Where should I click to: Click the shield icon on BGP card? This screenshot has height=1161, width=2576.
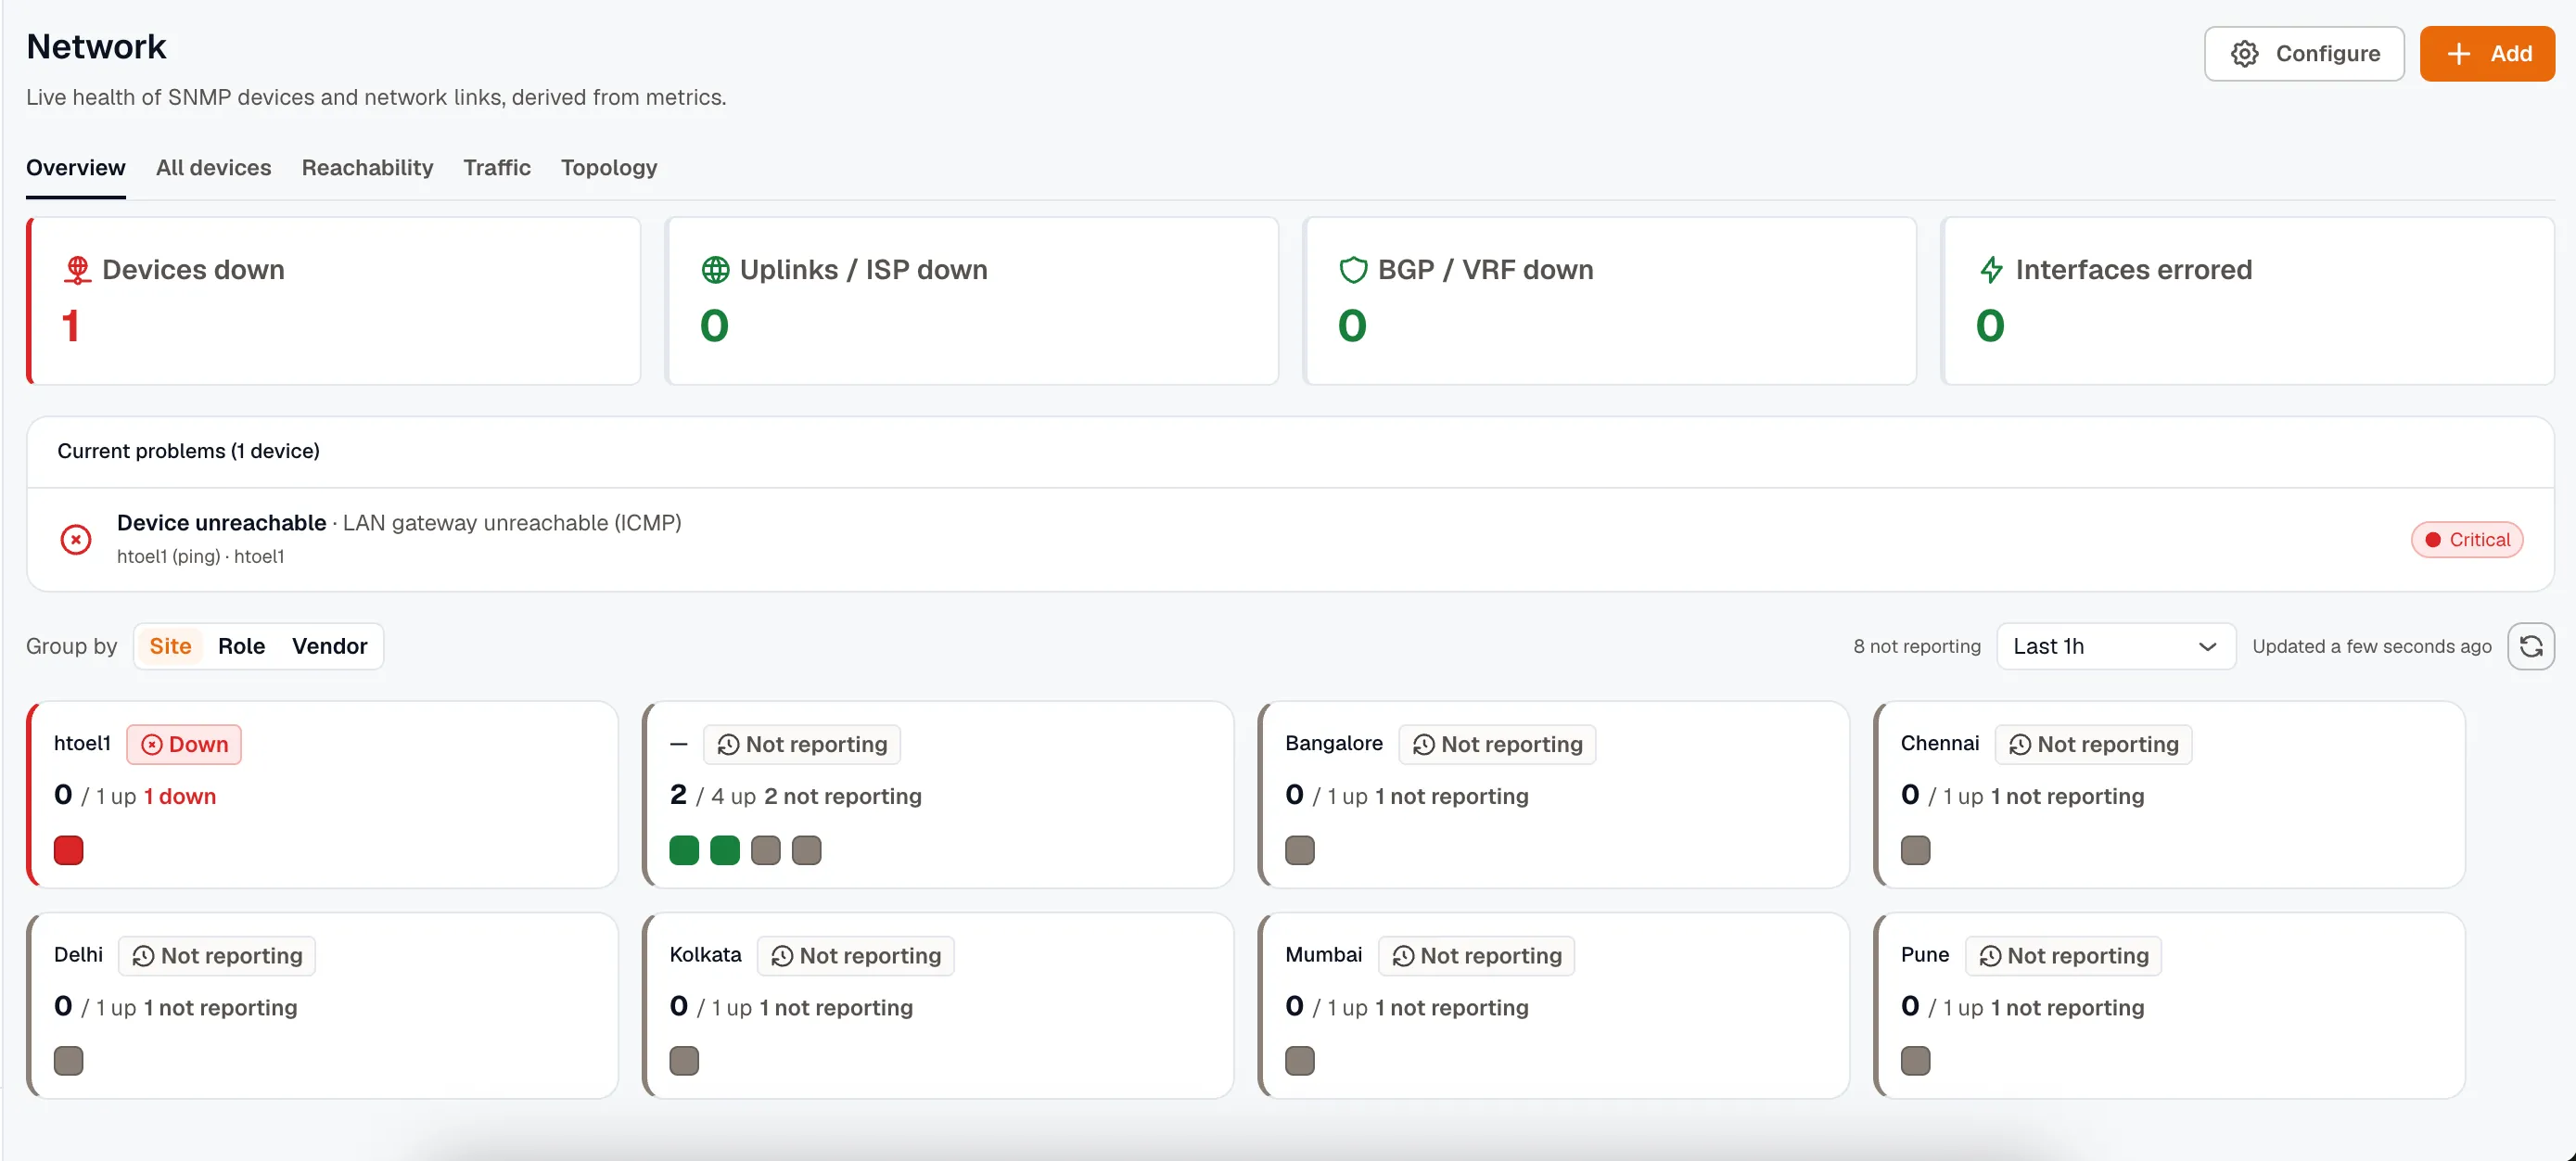click(x=1353, y=270)
